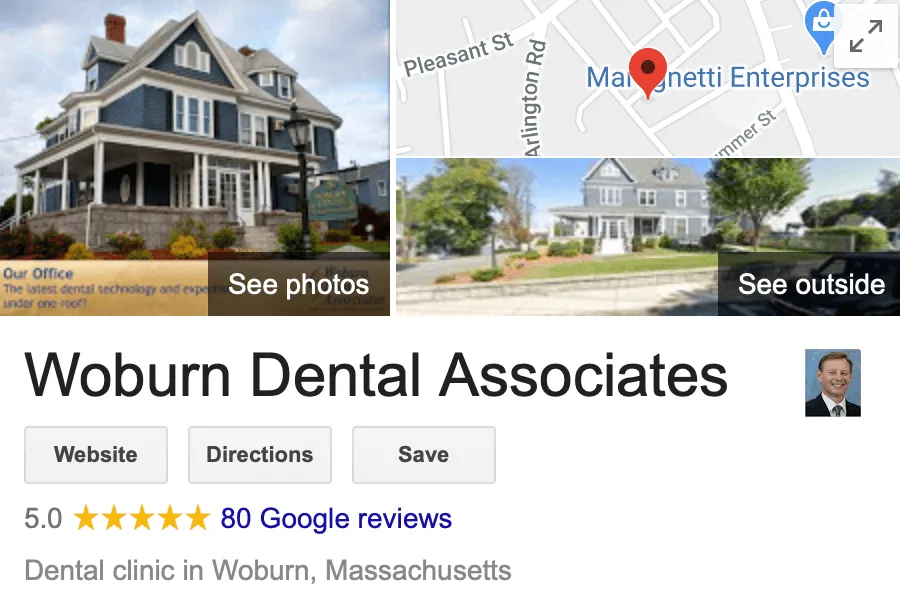
Task: Click the dentist portrait thumbnail
Action: pos(833,383)
